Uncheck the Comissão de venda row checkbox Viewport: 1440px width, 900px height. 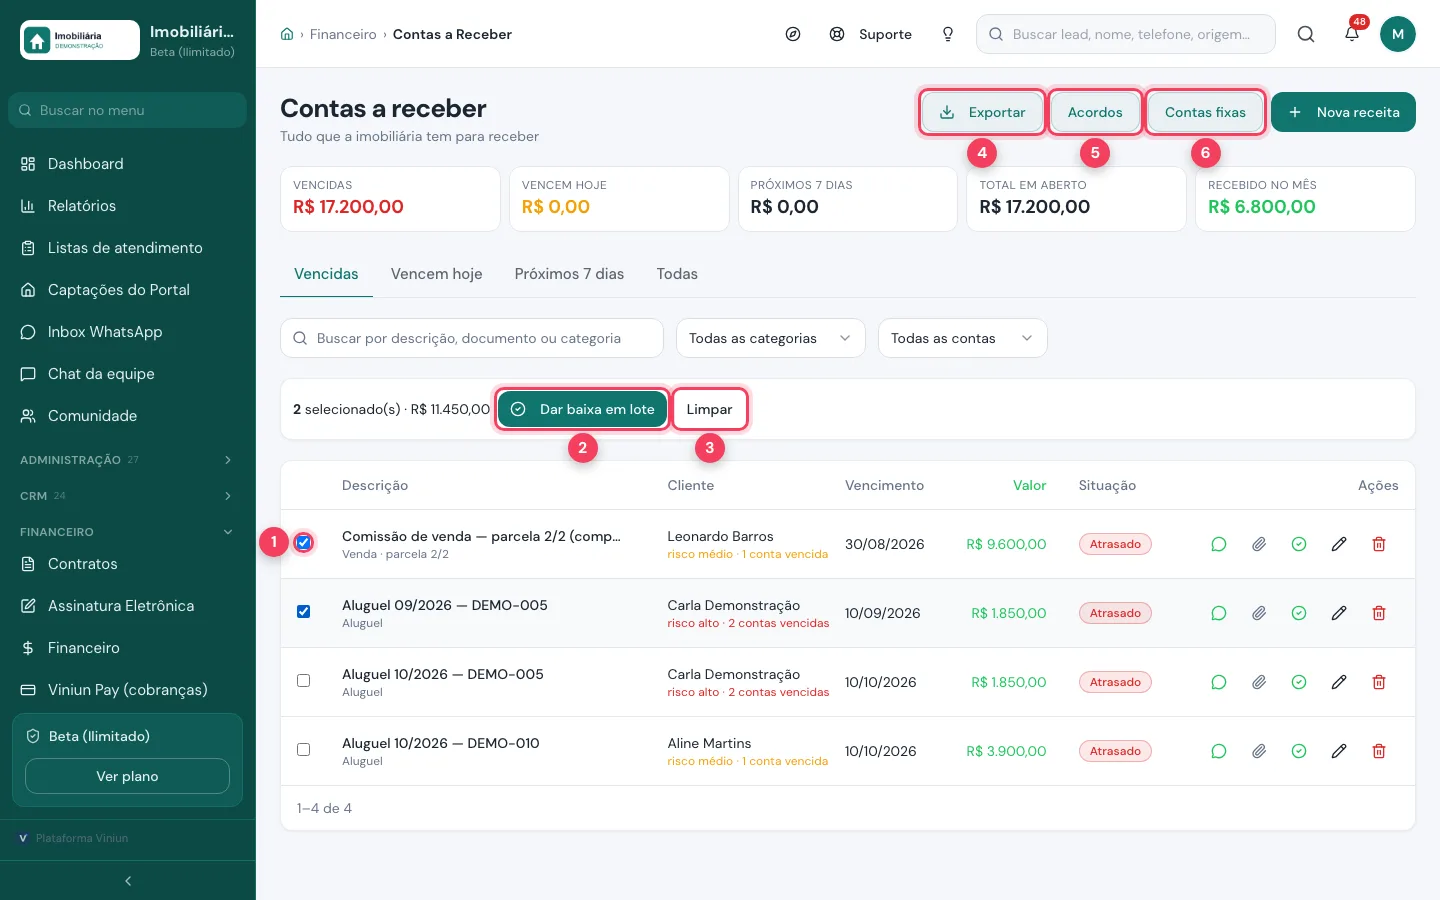pyautogui.click(x=303, y=543)
